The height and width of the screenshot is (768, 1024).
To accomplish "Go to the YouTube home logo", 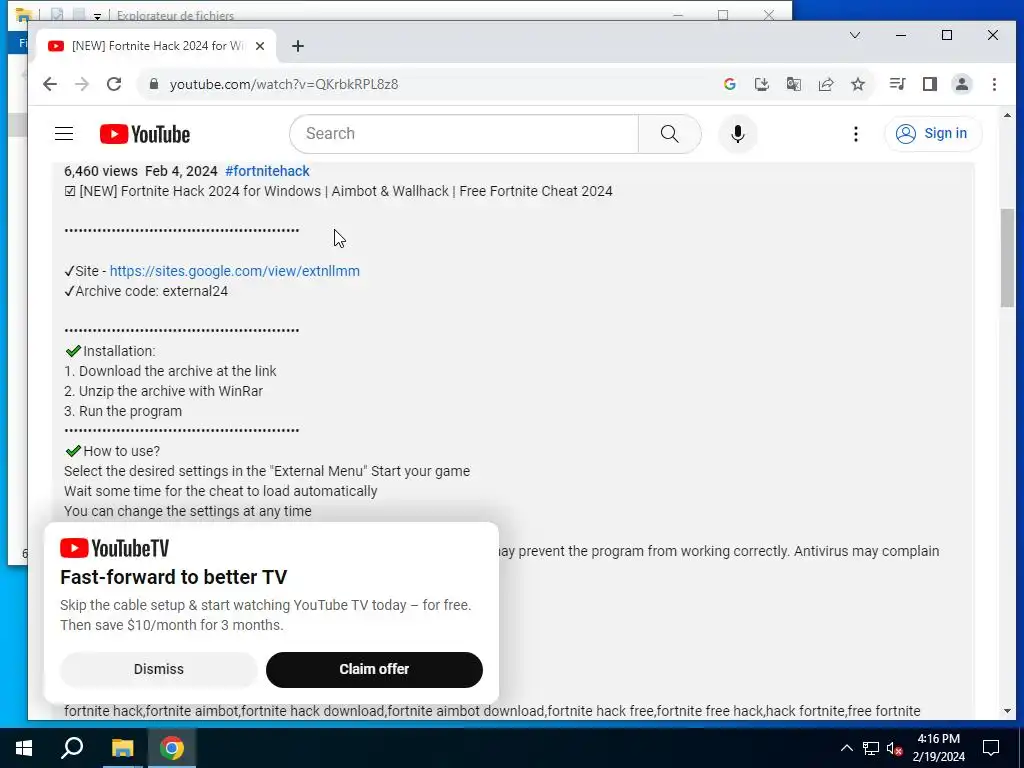I will click(145, 134).
